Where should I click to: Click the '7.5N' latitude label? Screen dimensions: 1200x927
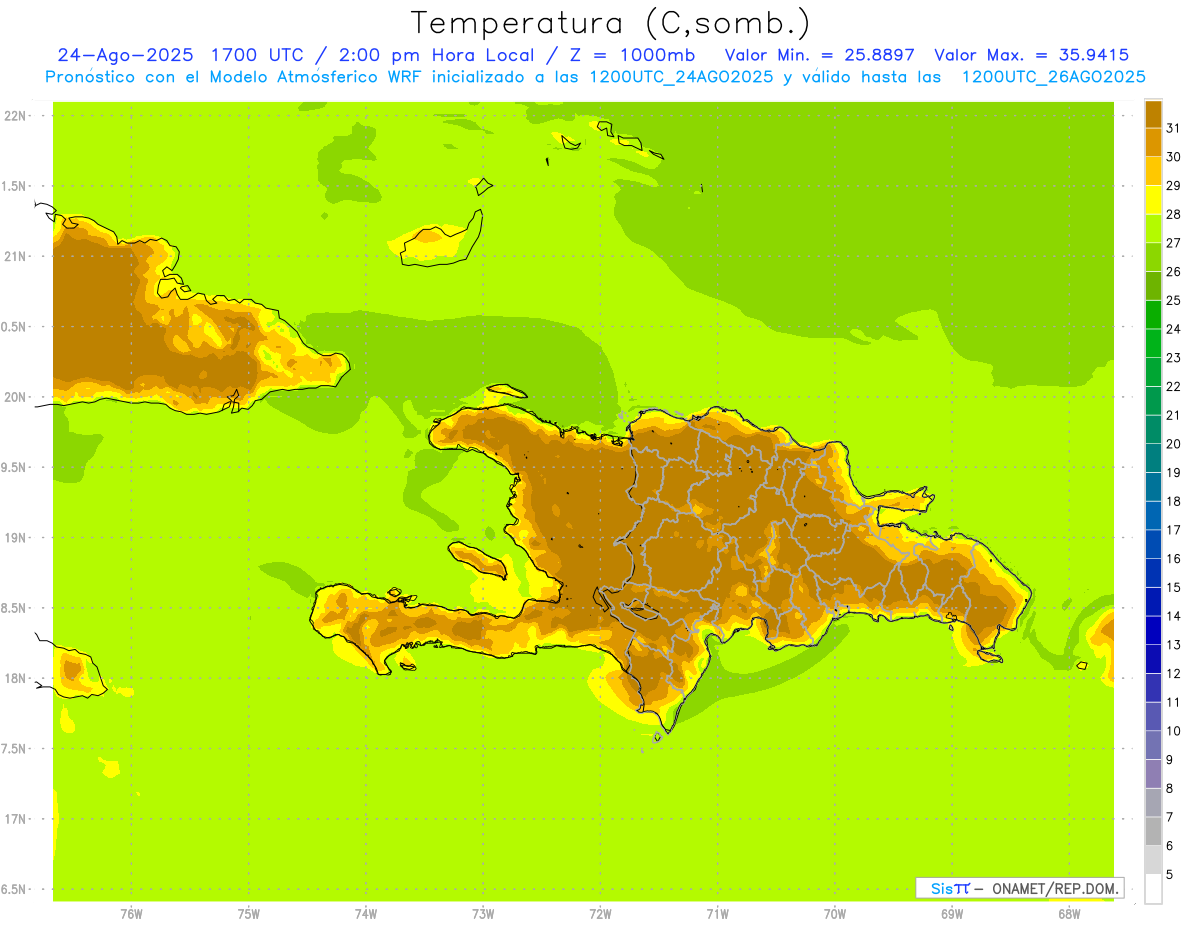pos(15,749)
